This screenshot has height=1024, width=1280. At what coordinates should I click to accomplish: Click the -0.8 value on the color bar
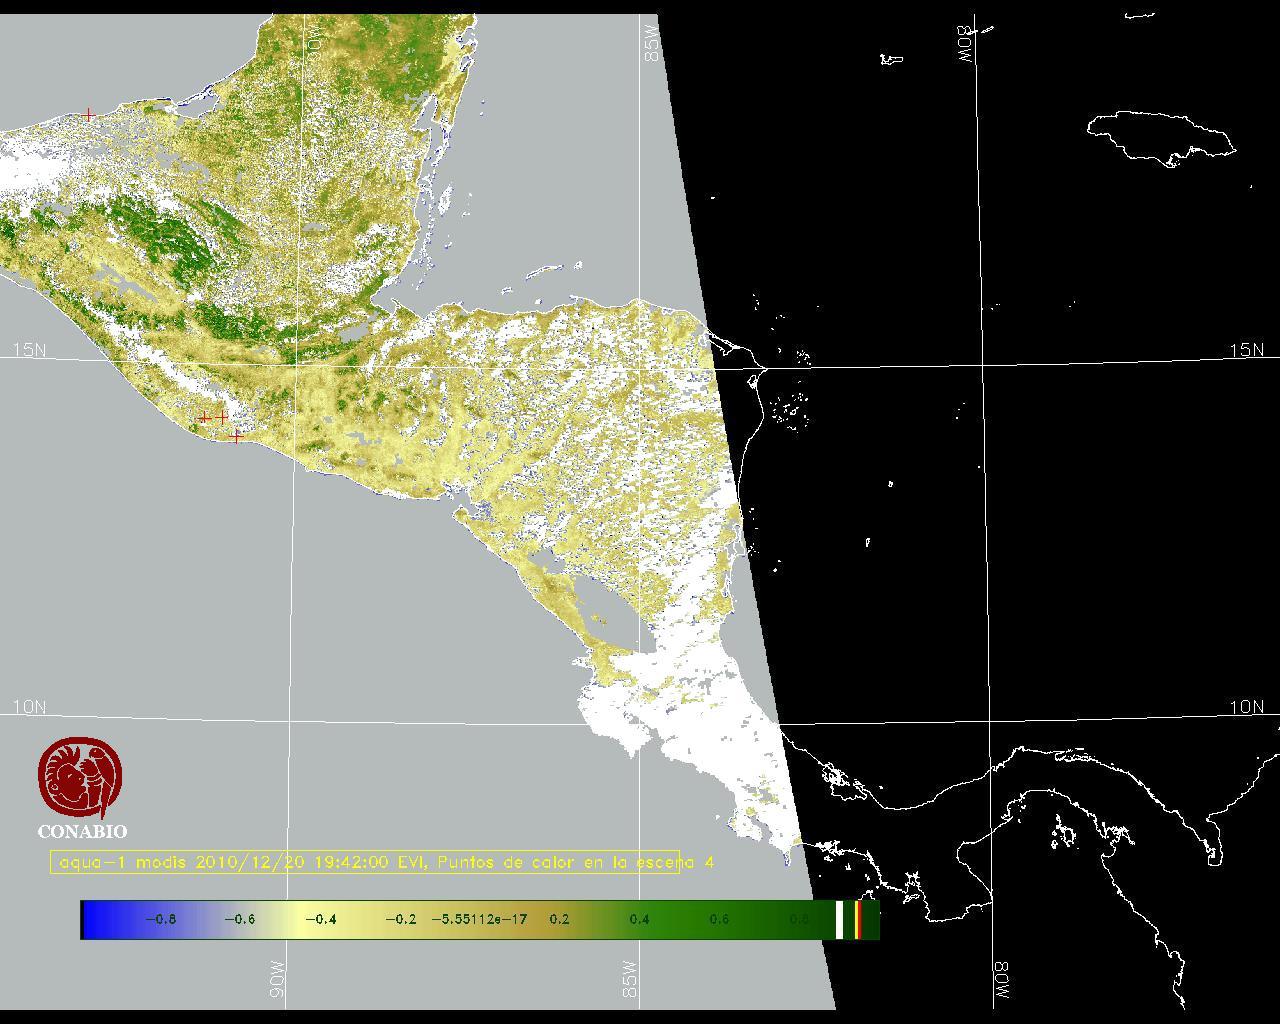click(160, 920)
